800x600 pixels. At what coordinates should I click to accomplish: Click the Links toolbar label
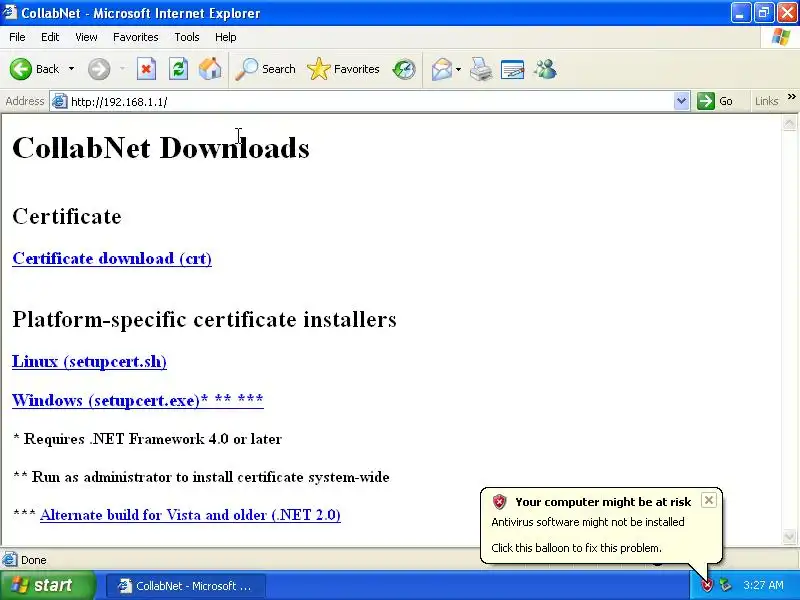coord(767,101)
